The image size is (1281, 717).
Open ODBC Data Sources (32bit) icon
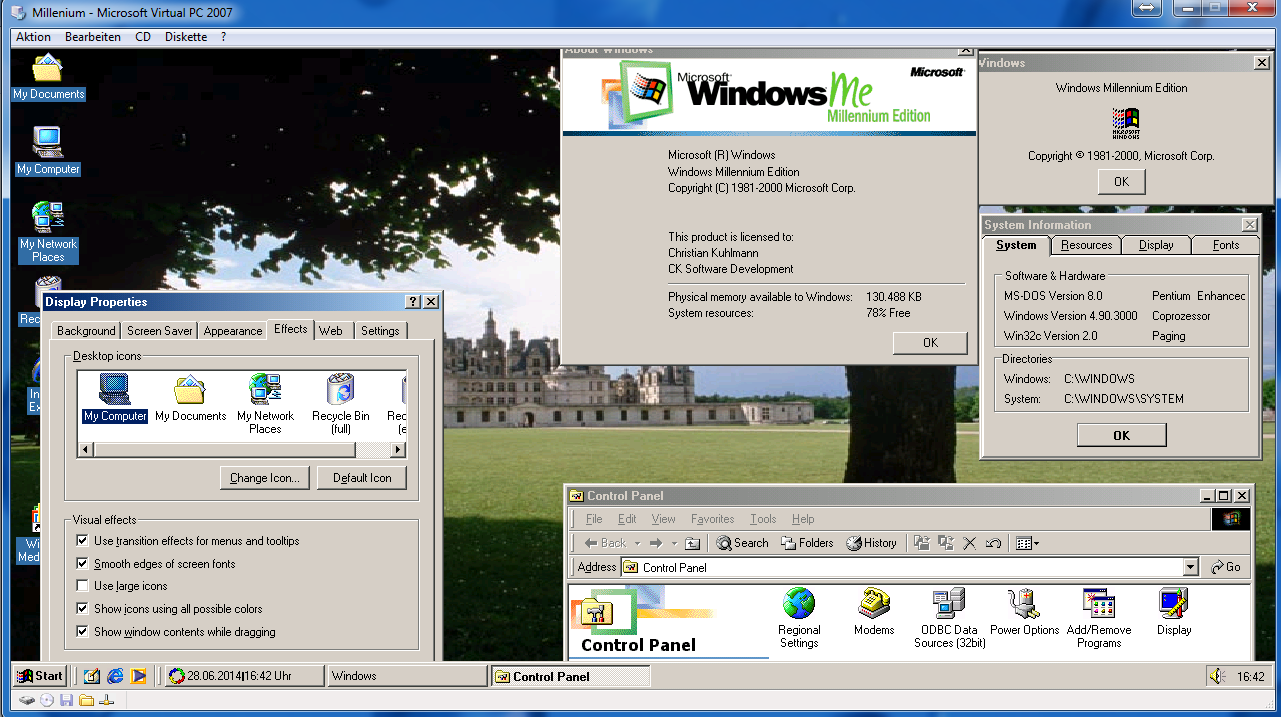948,606
